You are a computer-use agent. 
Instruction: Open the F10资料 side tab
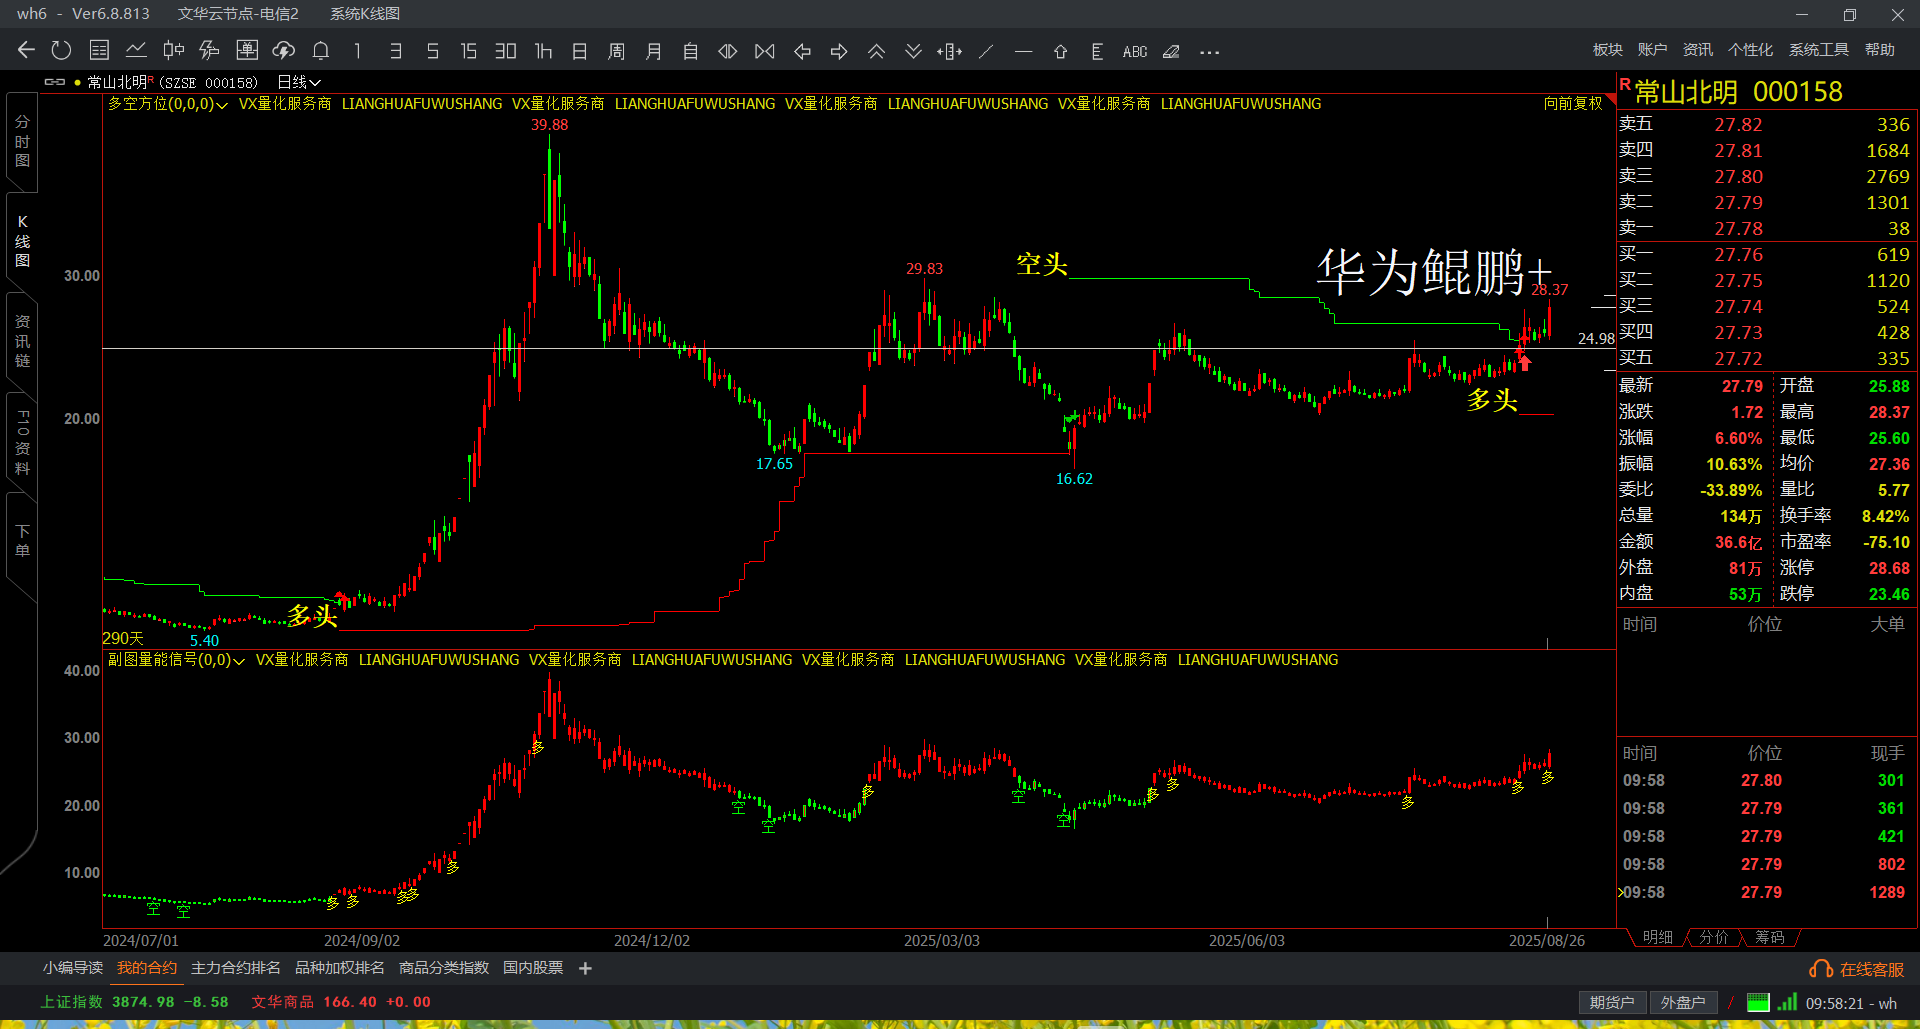pos(22,442)
